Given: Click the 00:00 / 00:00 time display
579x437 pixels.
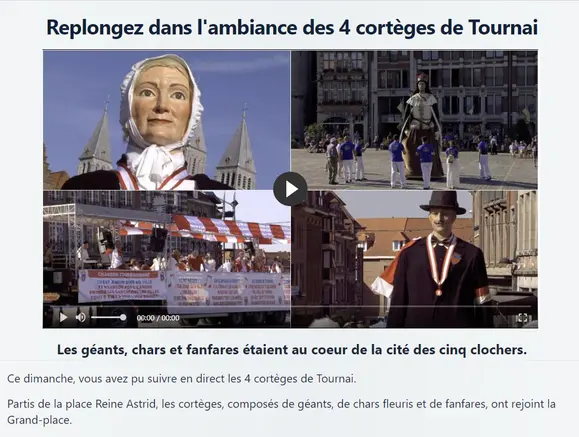Looking at the screenshot, I should tap(158, 318).
